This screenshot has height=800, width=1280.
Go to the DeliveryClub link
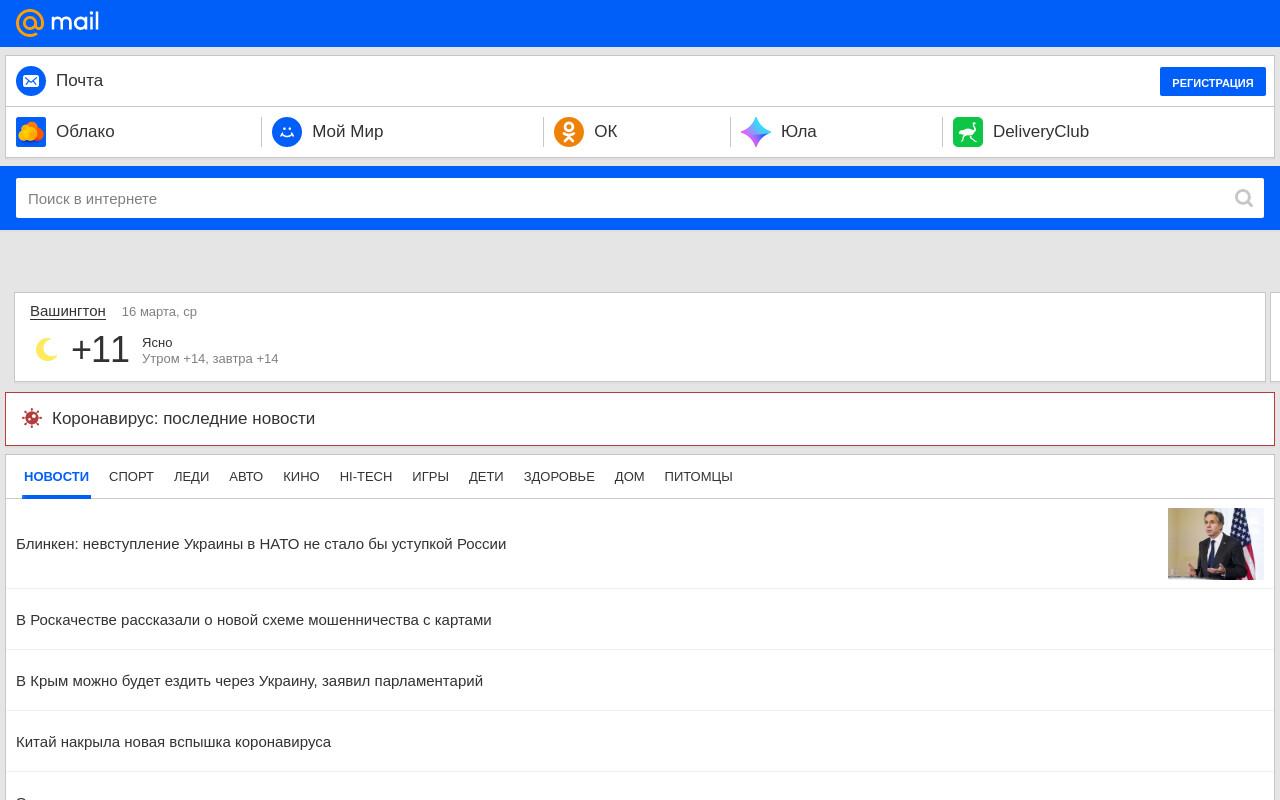click(x=1040, y=132)
